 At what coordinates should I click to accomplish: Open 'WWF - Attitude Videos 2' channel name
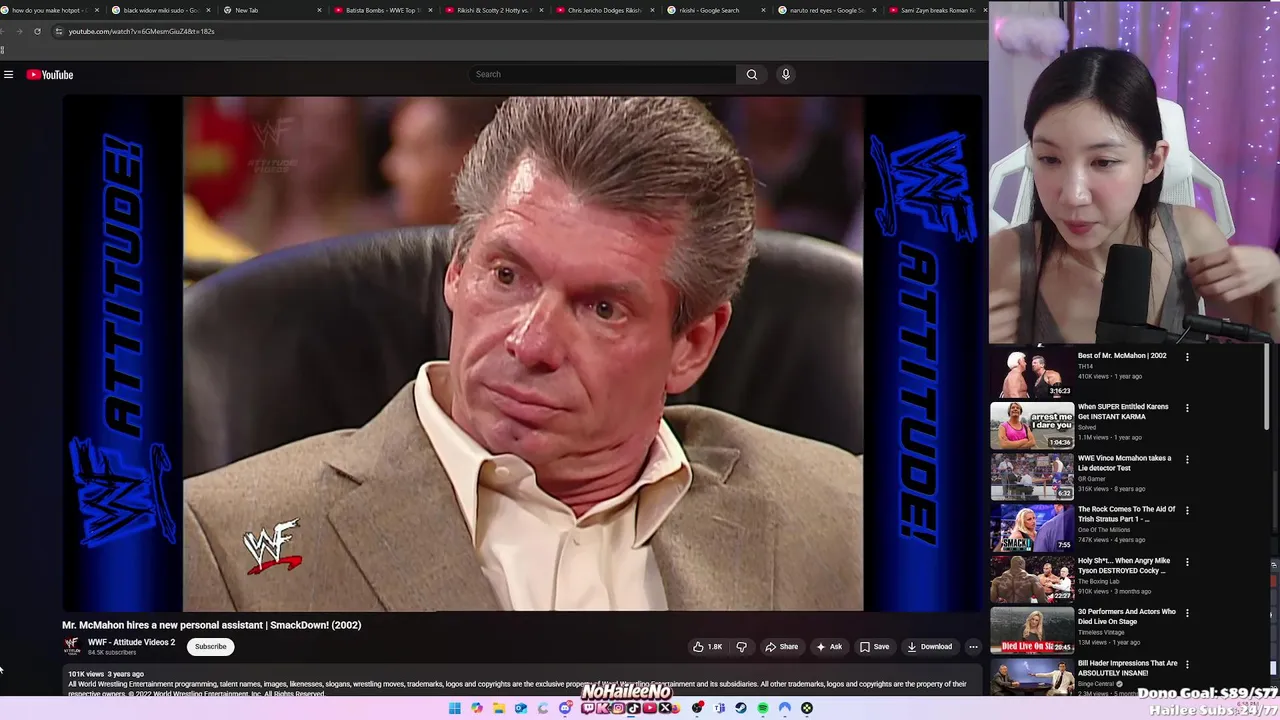click(131, 642)
